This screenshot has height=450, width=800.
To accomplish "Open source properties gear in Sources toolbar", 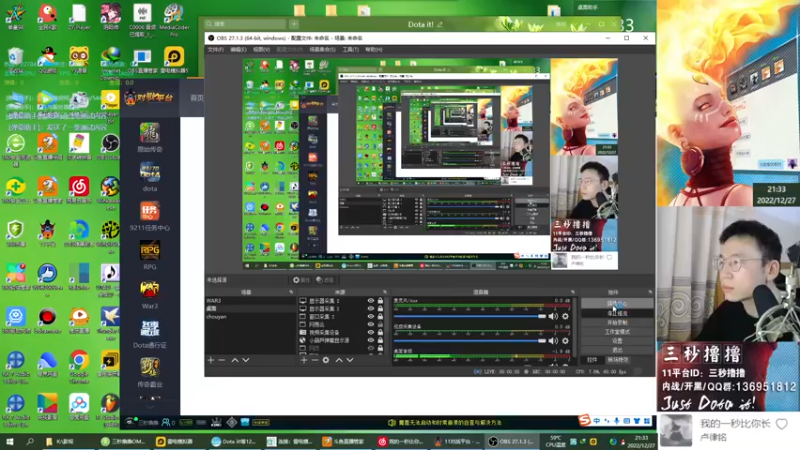I will coord(326,360).
